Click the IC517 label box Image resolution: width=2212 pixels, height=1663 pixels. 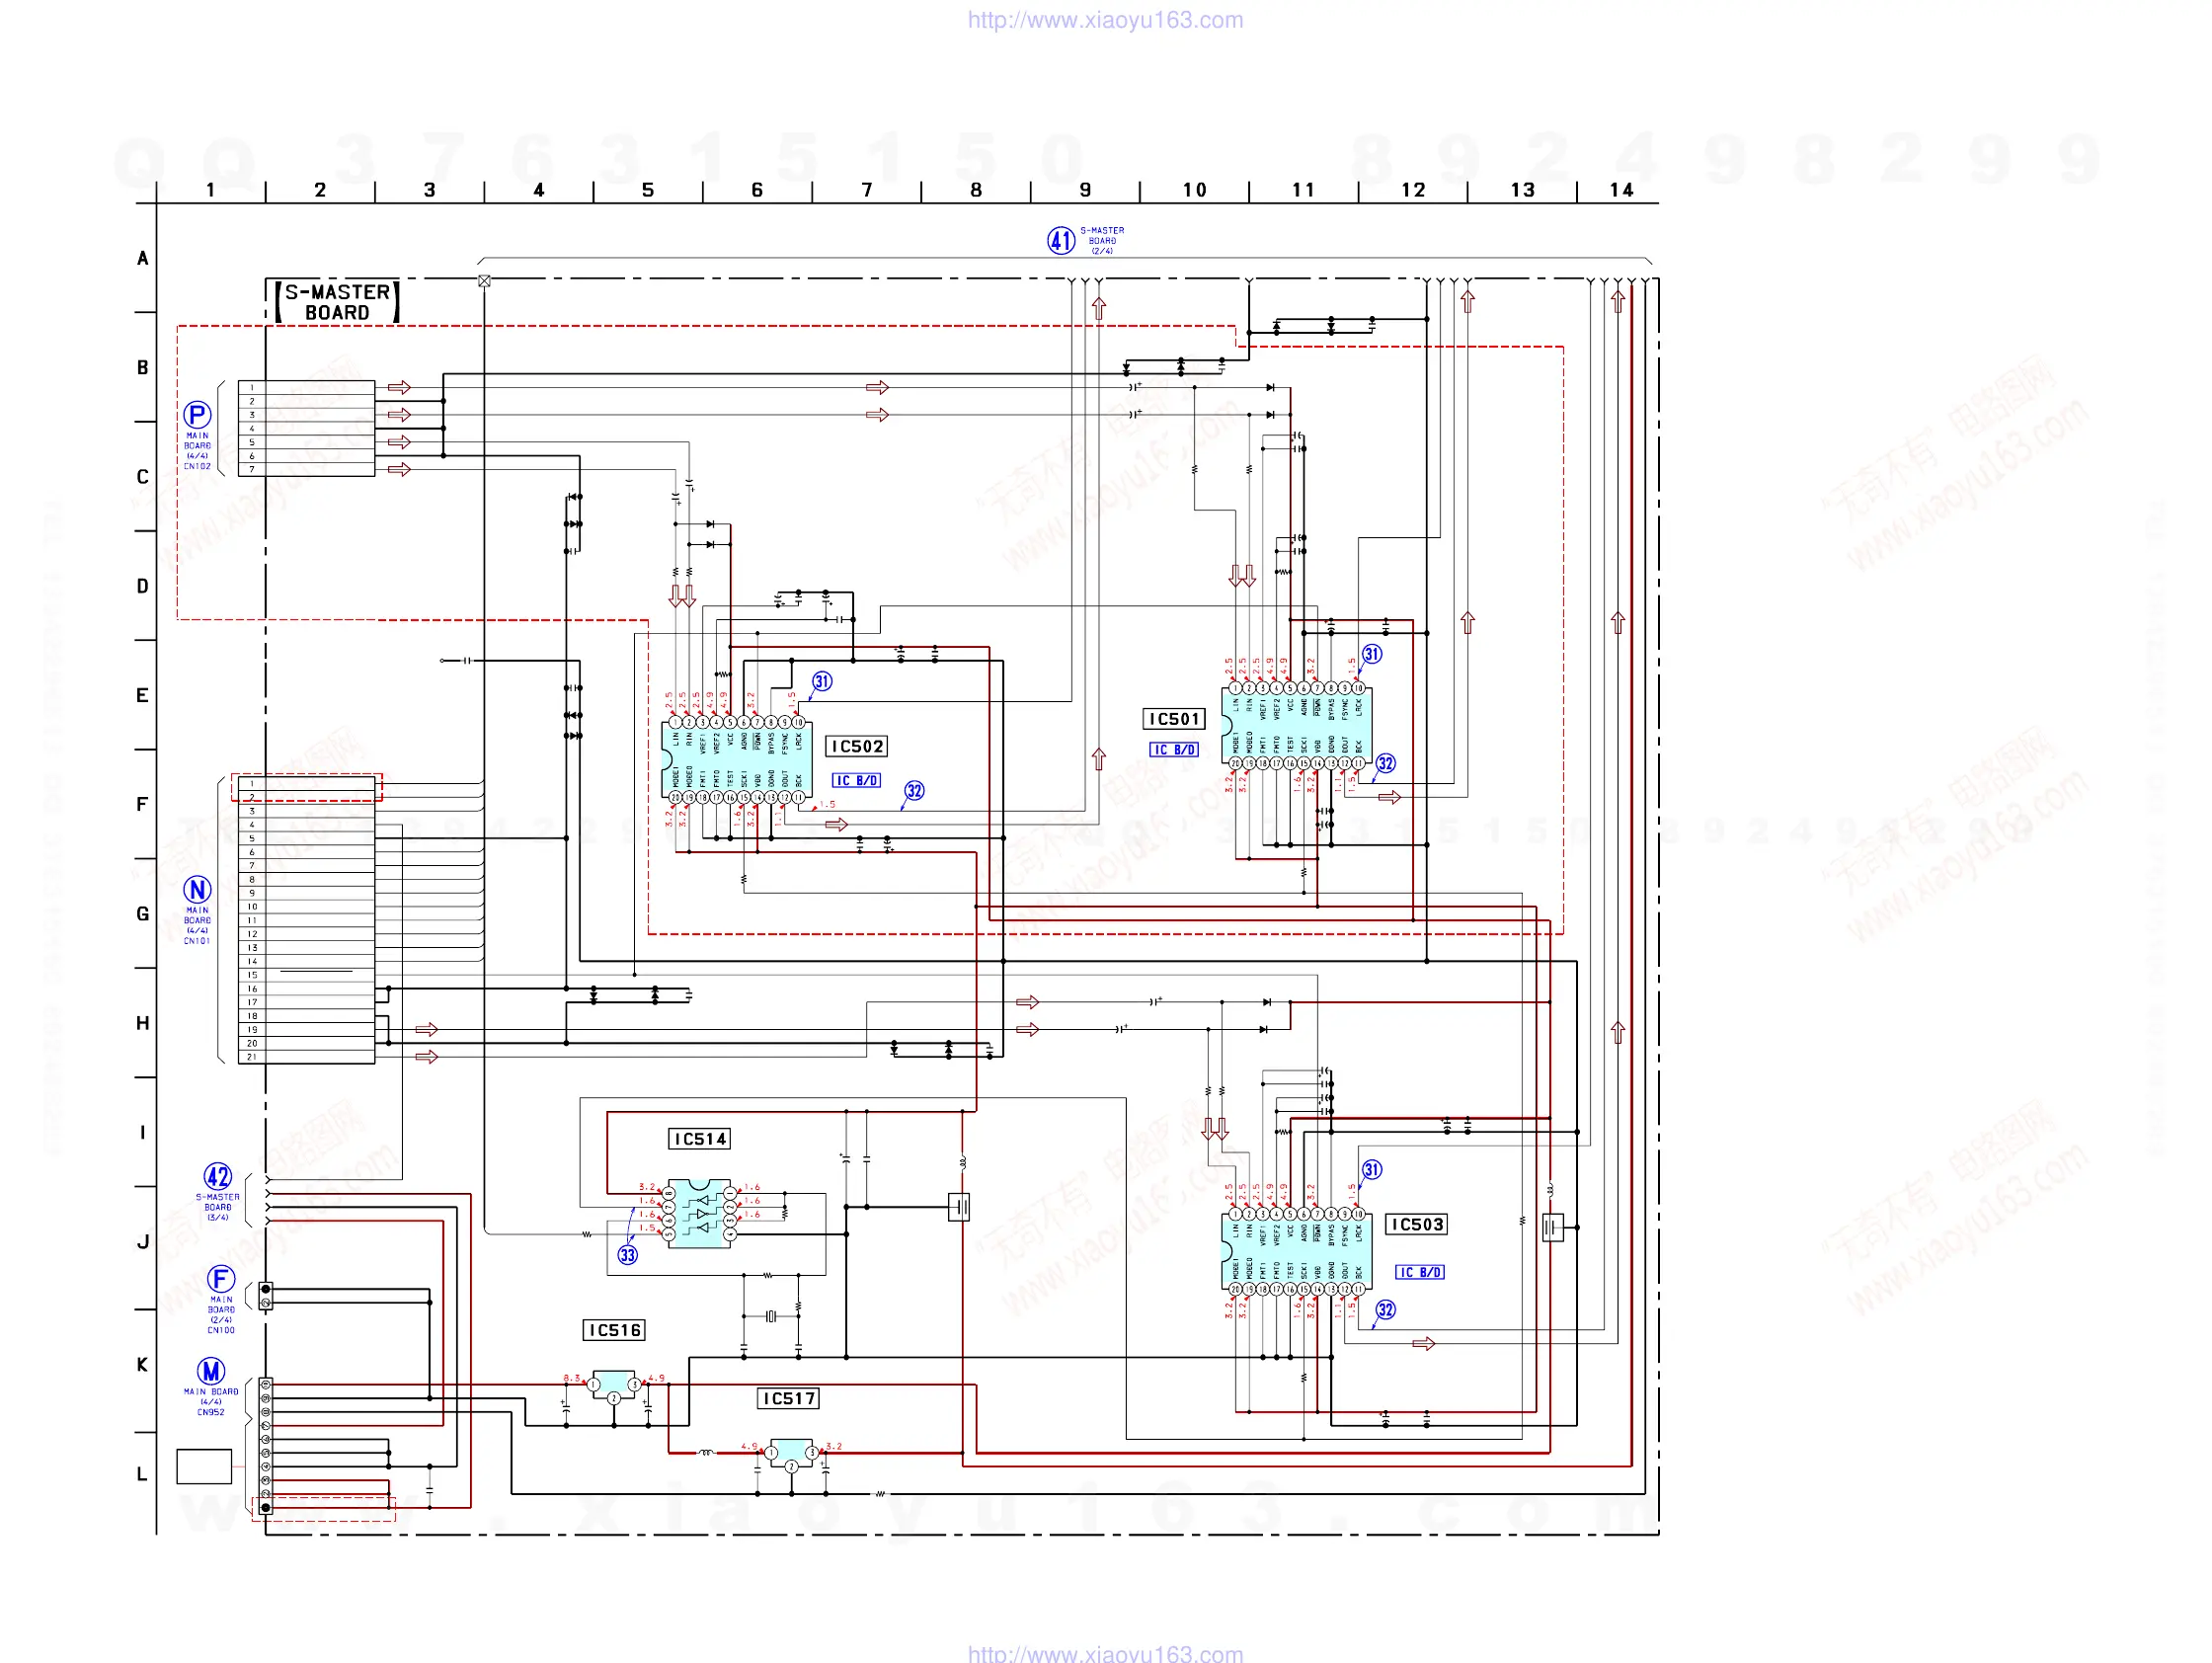pos(788,1398)
